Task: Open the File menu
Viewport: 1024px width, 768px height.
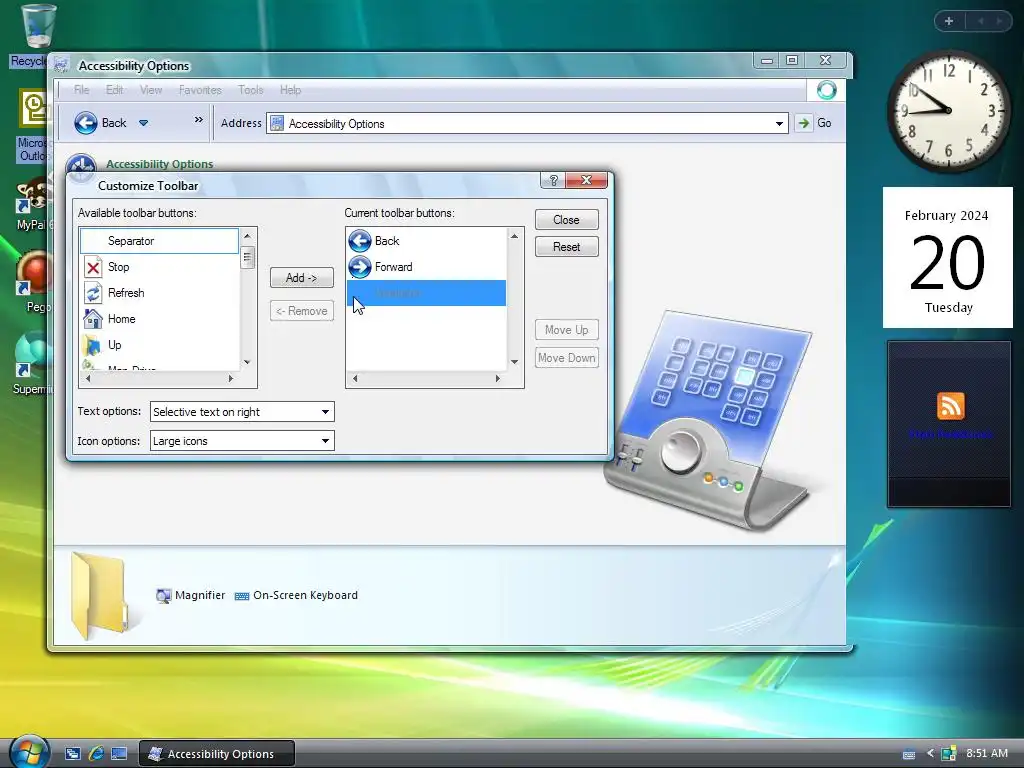Action: [82, 90]
